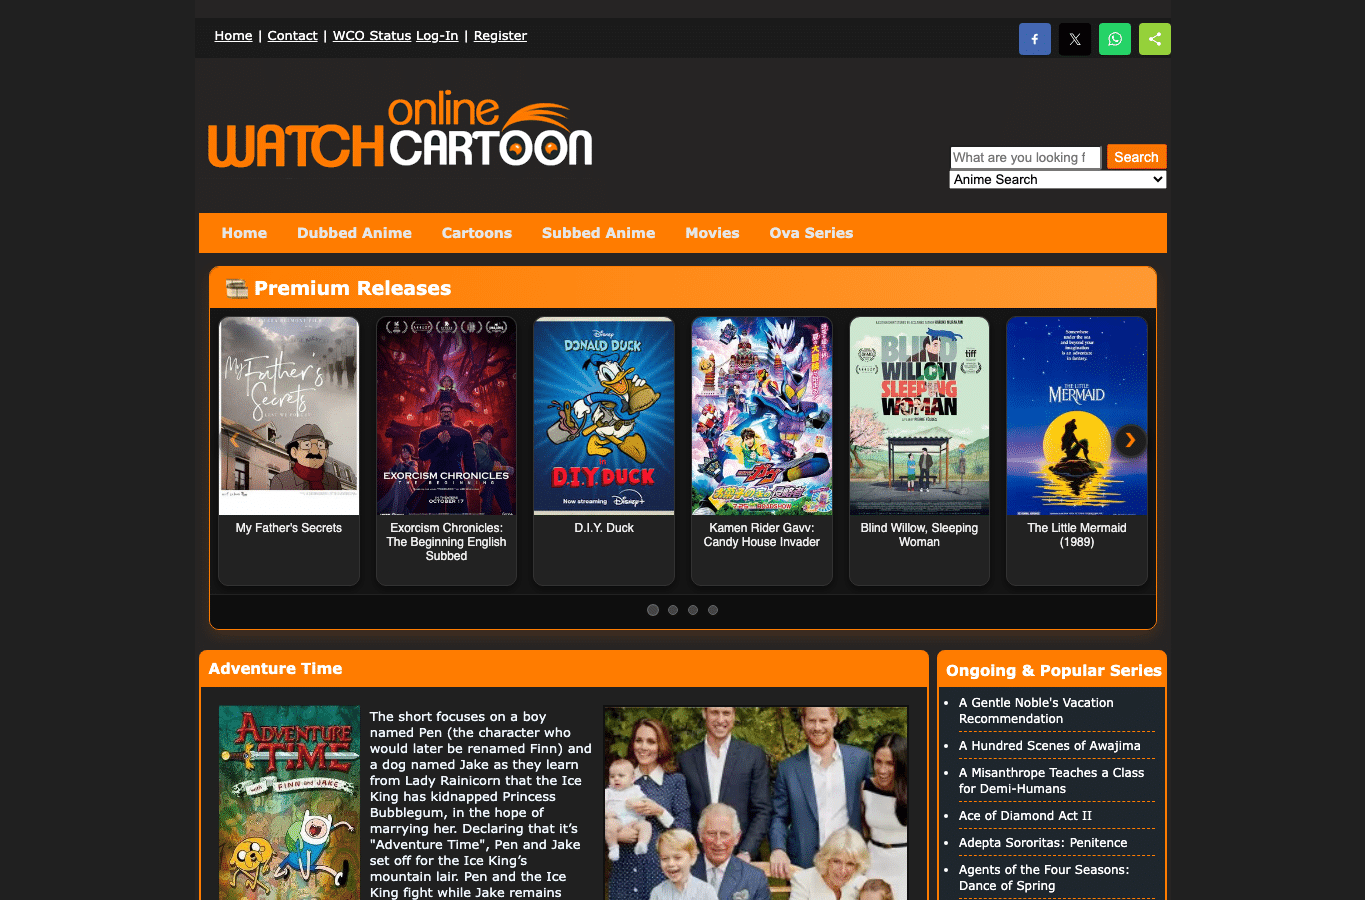
Task: Select the third carousel pagination dot
Action: [x=693, y=610]
